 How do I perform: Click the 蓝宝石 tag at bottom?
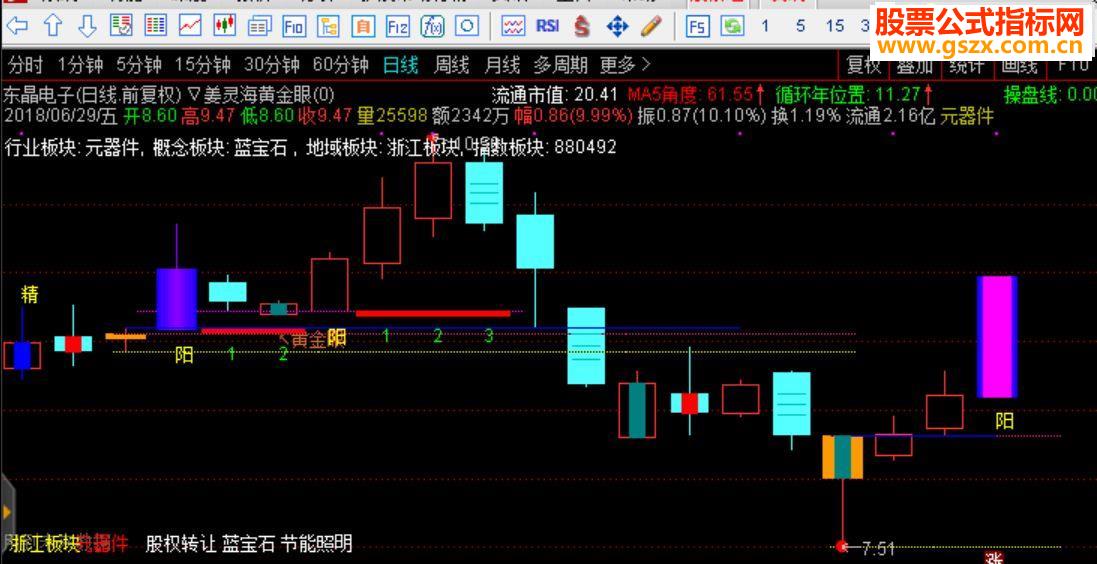click(249, 543)
